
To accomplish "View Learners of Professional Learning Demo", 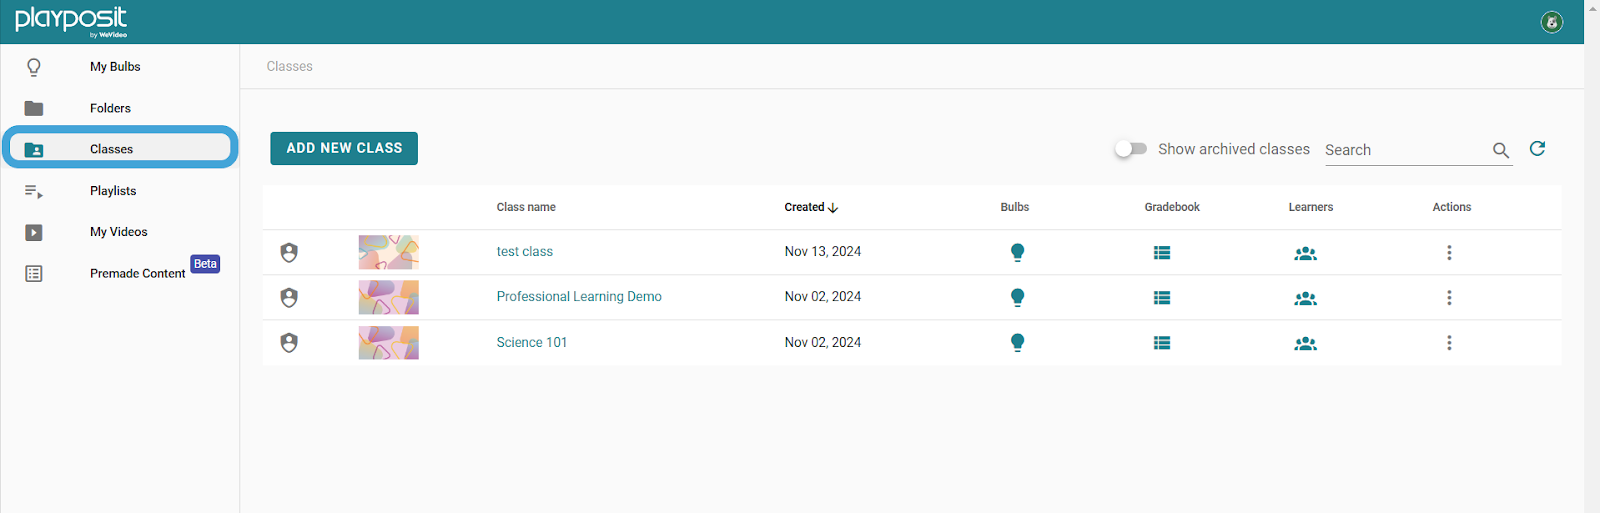I will point(1305,298).
